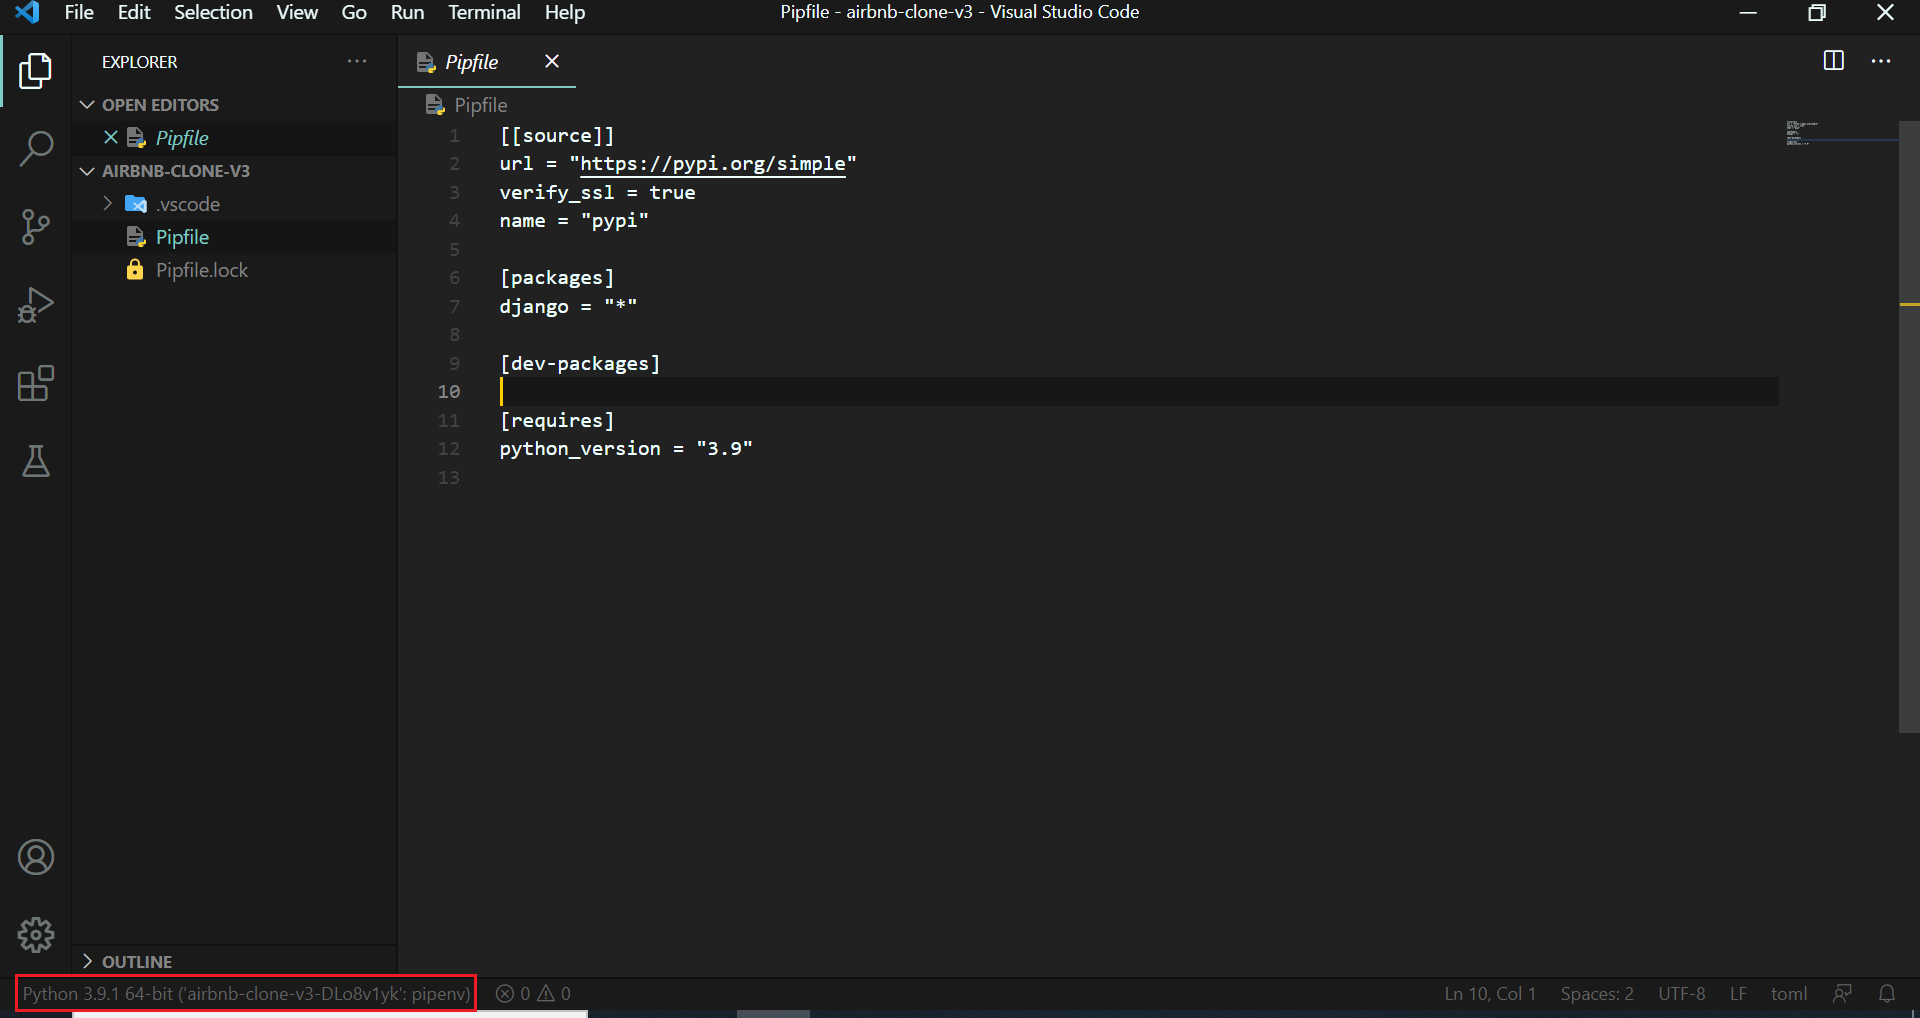
Task: Click the errors and warnings status indicator
Action: point(533,993)
